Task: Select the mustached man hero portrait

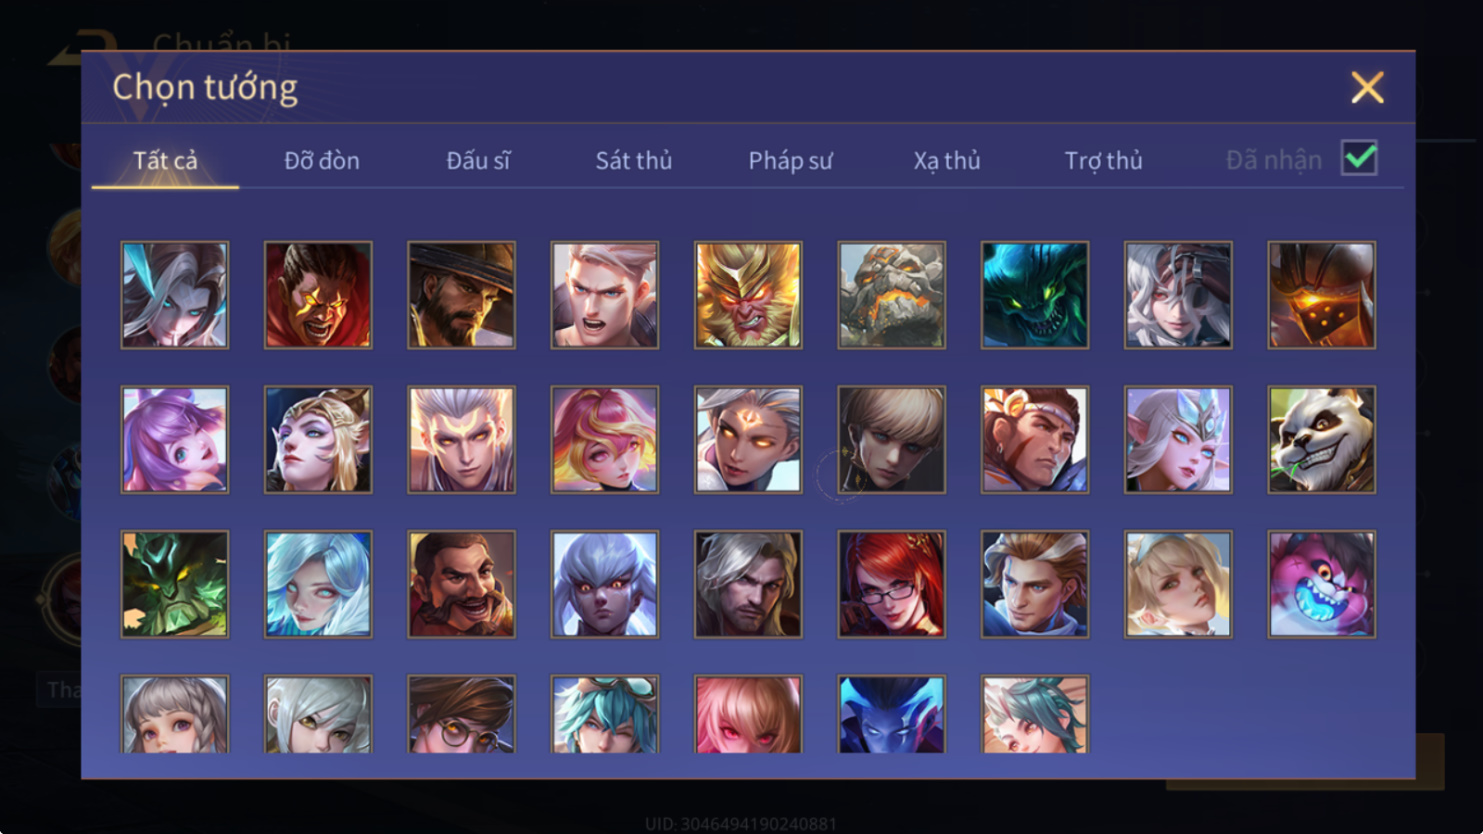Action: pos(461,584)
